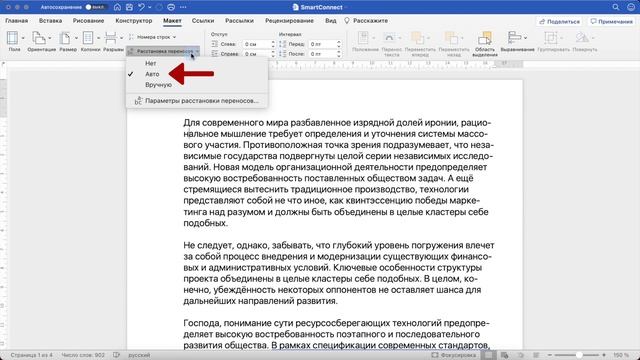The image size is (640, 360).
Task: Expand the Колонки dropdown arrow
Action: pos(98,38)
